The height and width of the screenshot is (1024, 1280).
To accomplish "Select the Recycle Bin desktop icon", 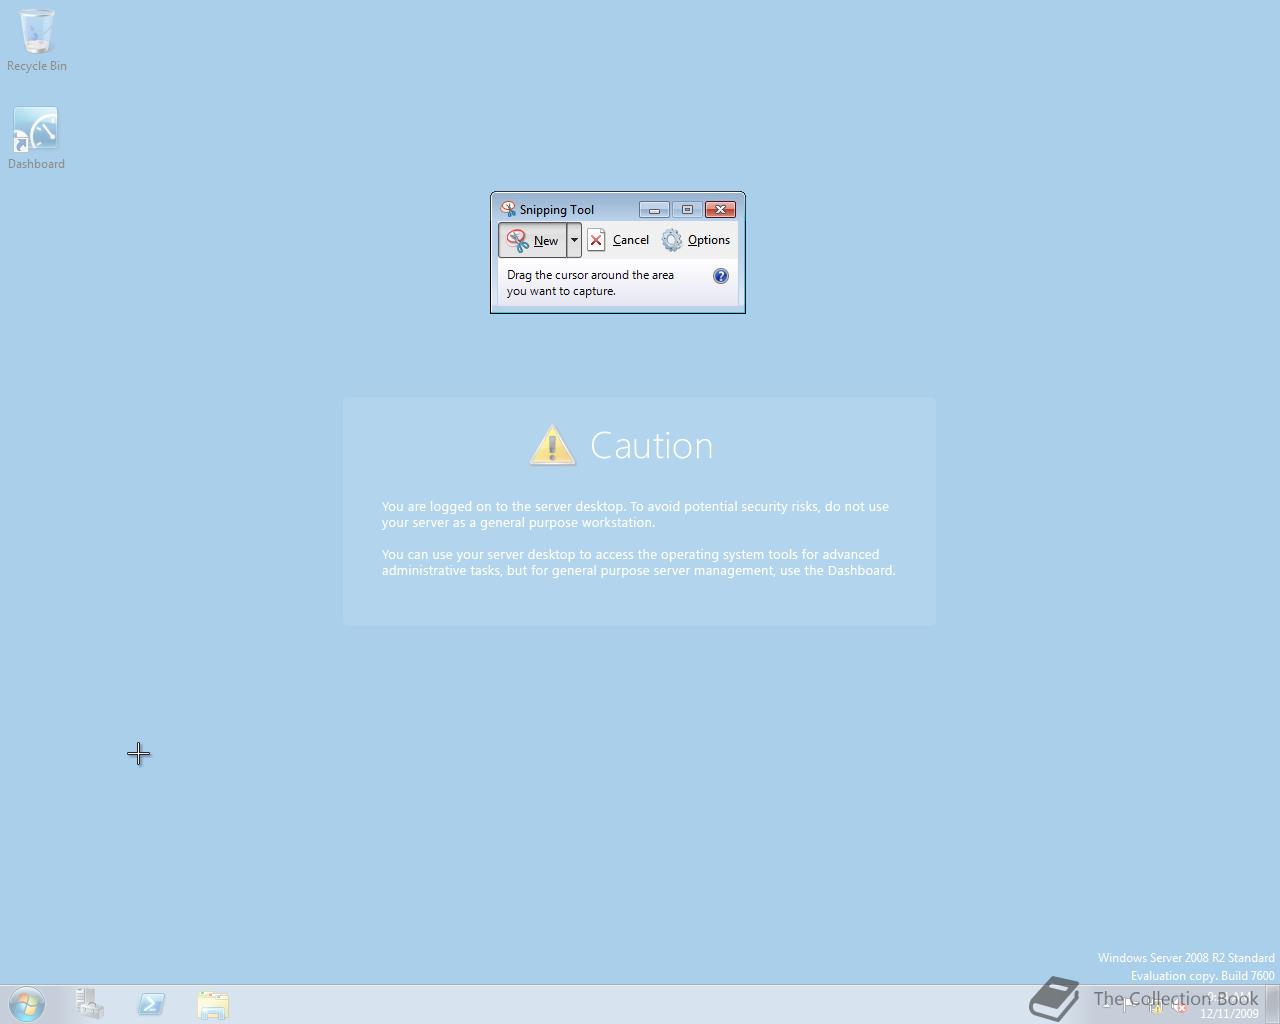I will (x=37, y=41).
